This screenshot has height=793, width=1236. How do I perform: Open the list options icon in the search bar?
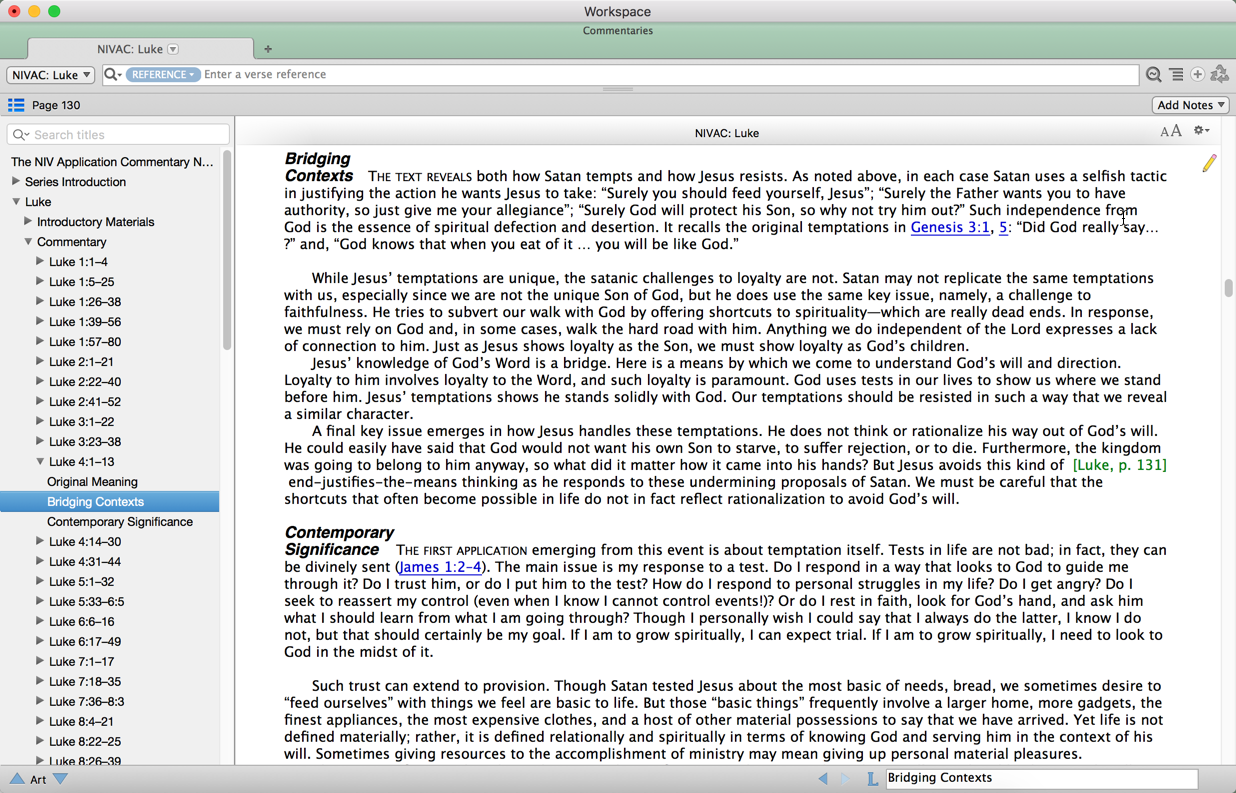point(1176,75)
